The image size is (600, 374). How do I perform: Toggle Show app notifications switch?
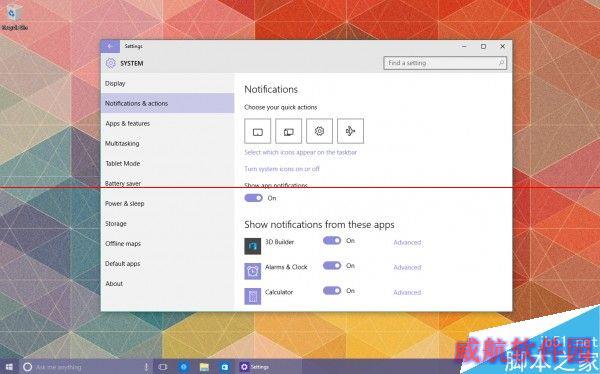click(254, 198)
